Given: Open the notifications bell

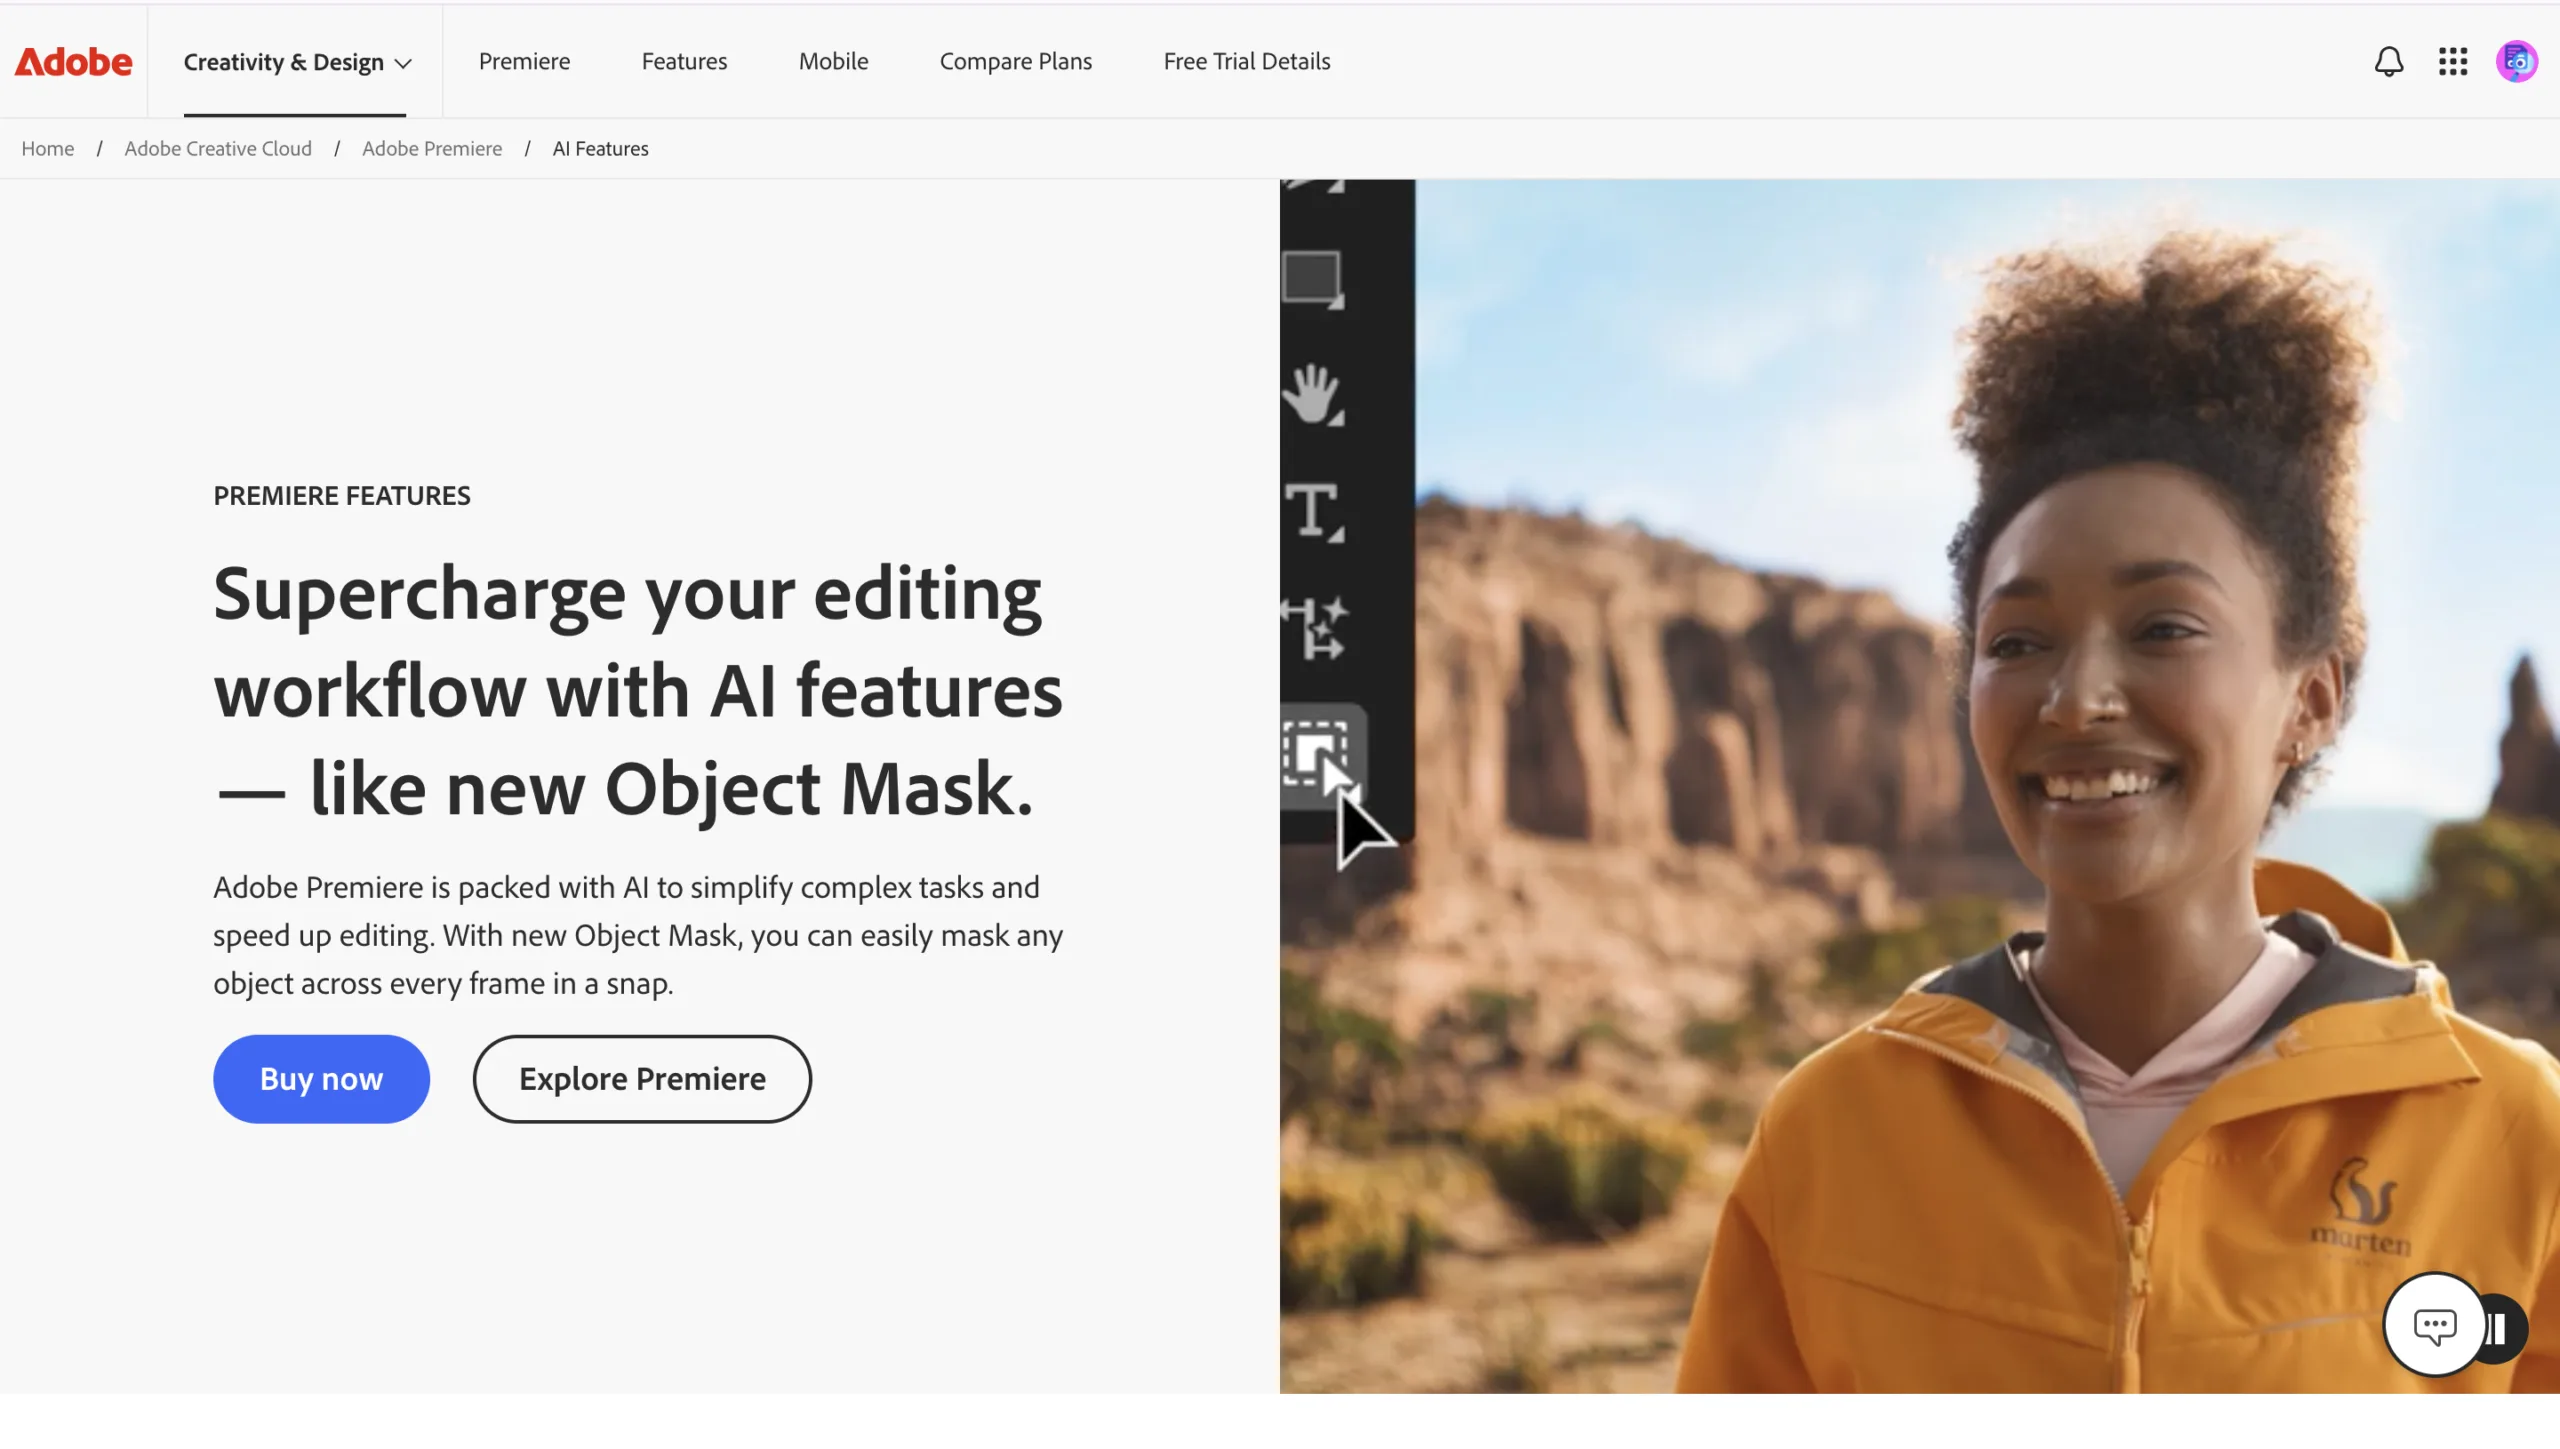Looking at the screenshot, I should pos(2389,62).
